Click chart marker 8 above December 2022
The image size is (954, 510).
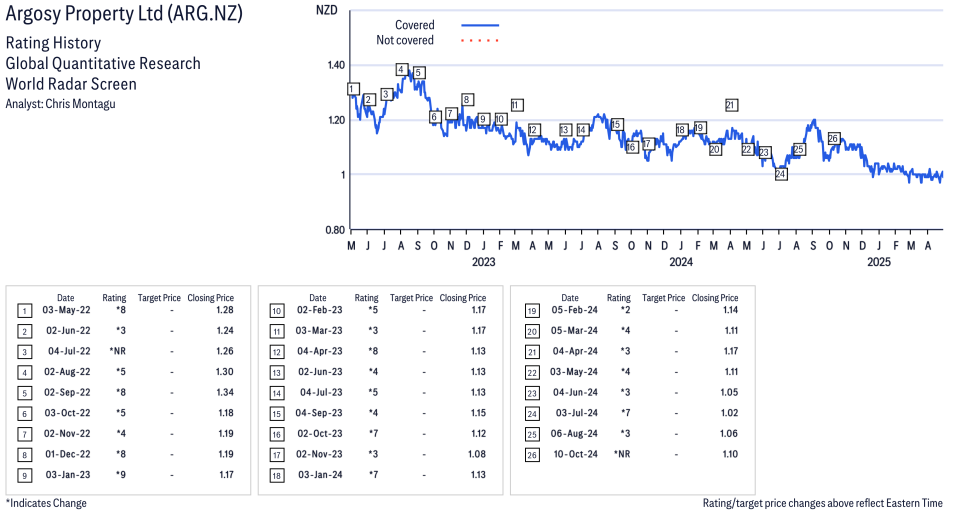point(467,100)
